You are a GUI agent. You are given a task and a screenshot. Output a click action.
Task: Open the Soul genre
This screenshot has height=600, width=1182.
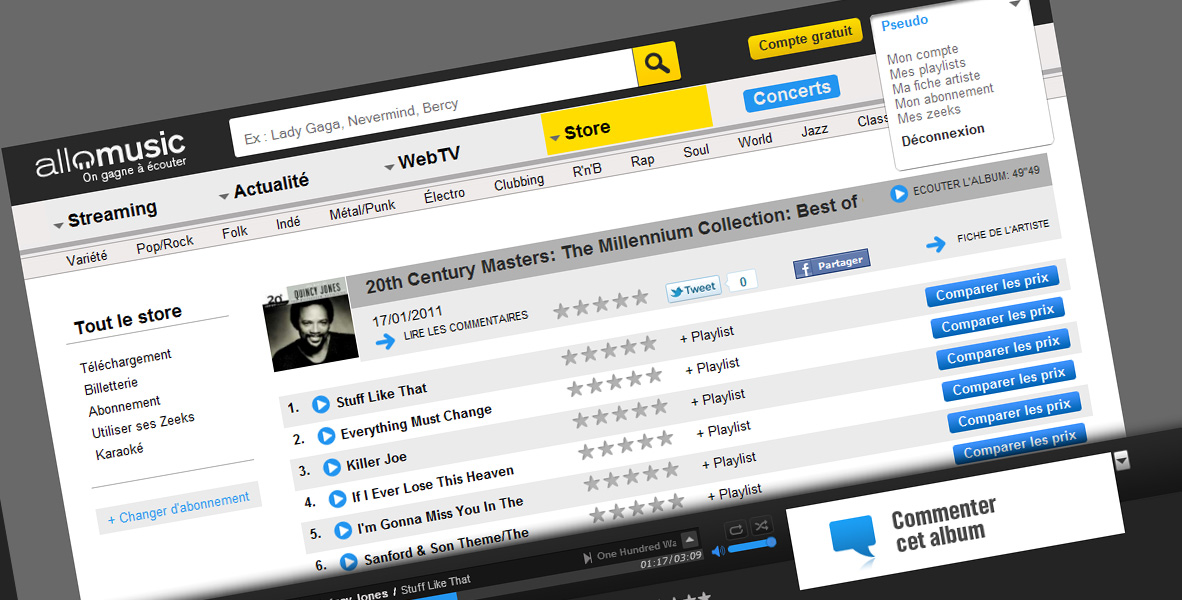coord(696,152)
